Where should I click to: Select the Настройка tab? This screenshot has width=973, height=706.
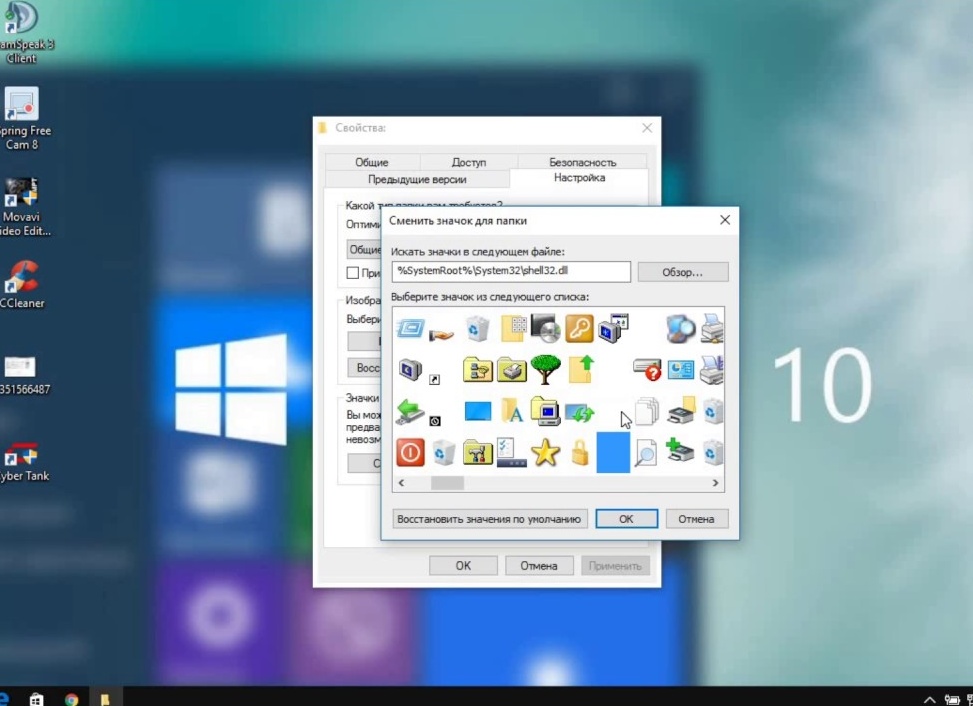click(x=579, y=178)
